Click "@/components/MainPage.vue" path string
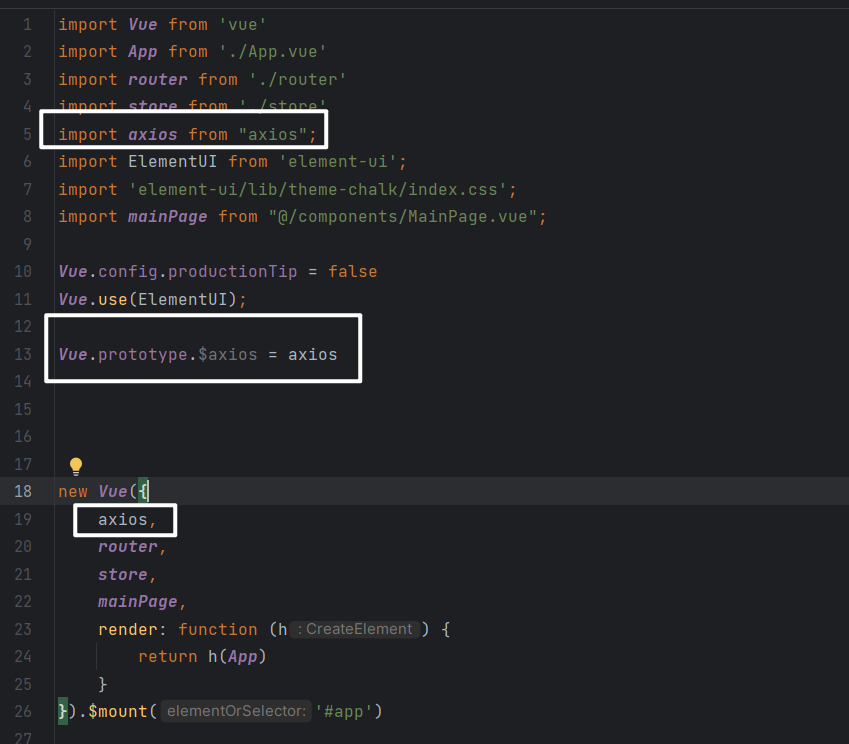Viewport: 849px width, 744px height. coord(402,217)
